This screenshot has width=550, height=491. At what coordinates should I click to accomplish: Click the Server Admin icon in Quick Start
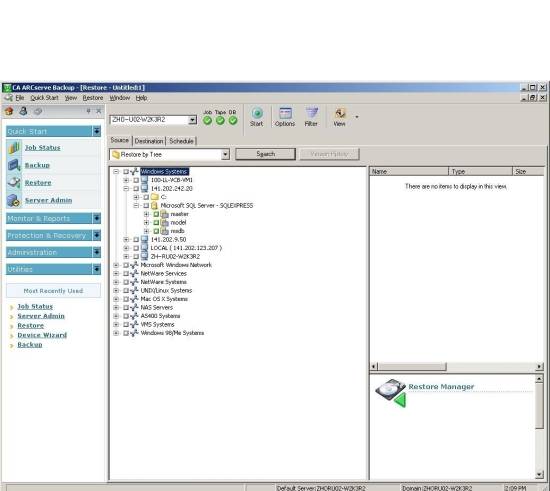14,200
